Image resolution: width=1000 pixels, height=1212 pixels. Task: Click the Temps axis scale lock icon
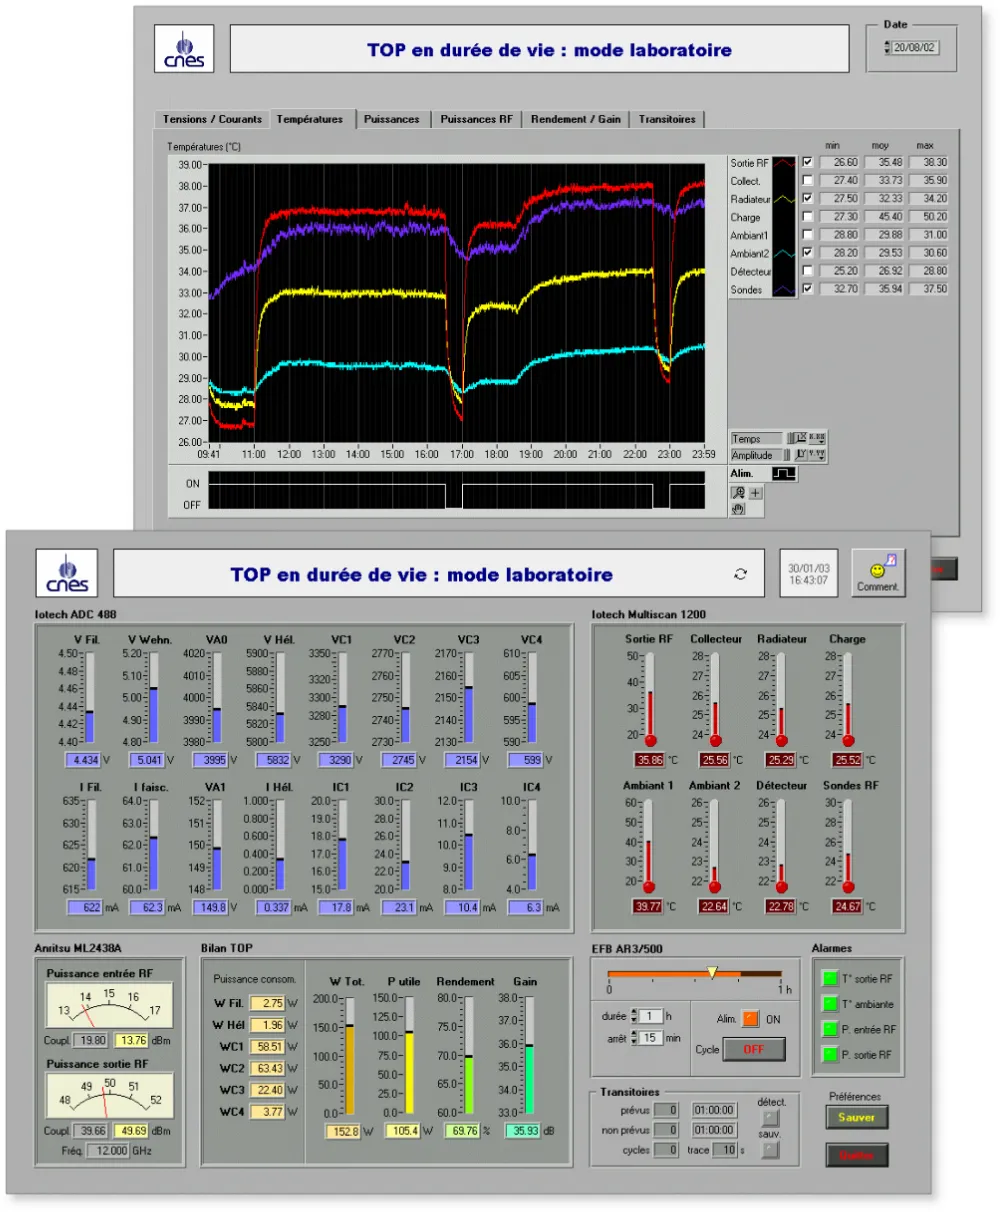click(x=789, y=438)
